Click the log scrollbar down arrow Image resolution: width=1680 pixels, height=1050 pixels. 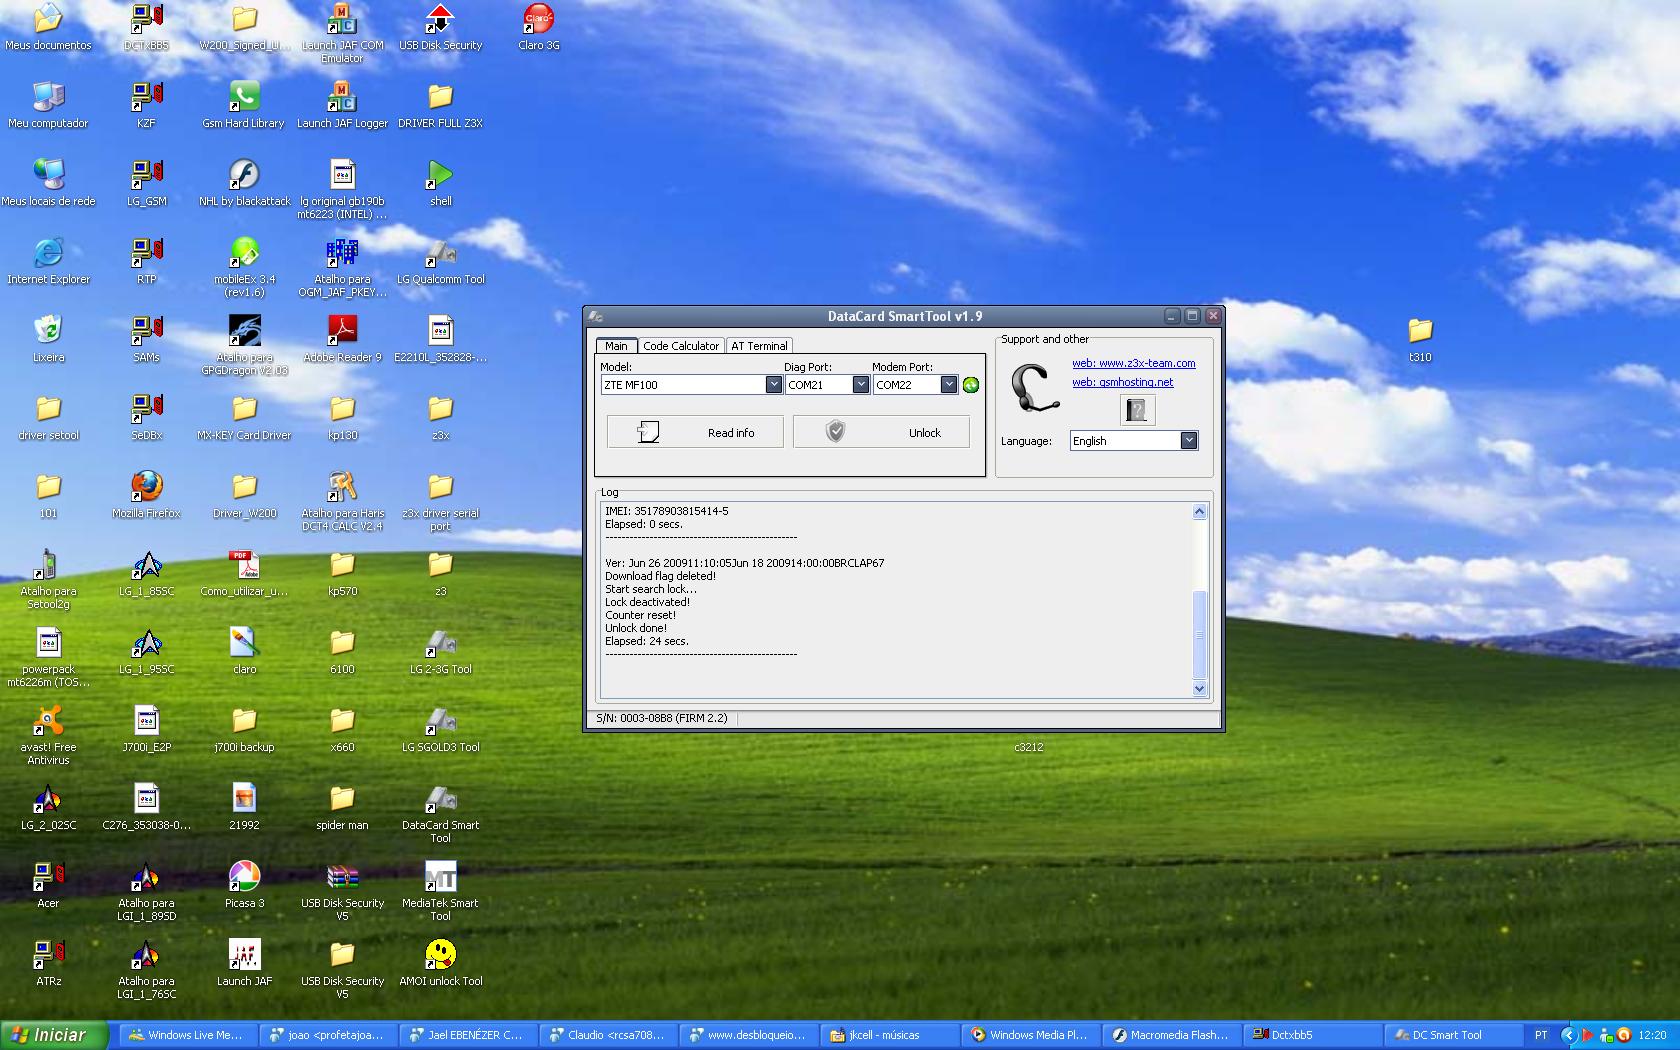coord(1200,688)
